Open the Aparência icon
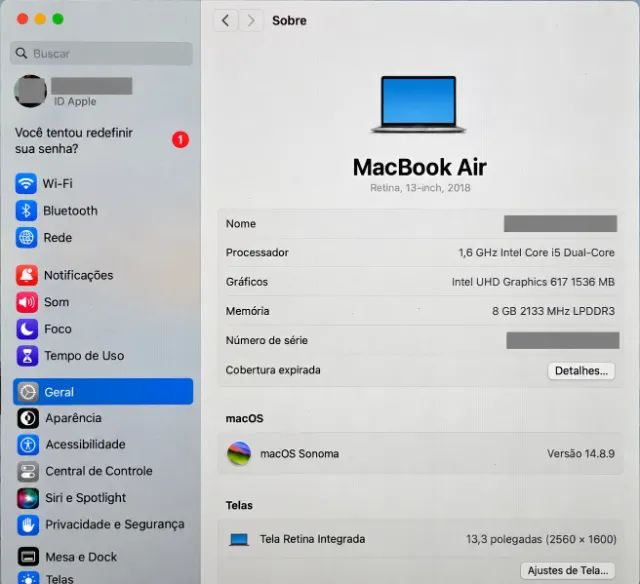The image size is (640, 584). [28, 418]
